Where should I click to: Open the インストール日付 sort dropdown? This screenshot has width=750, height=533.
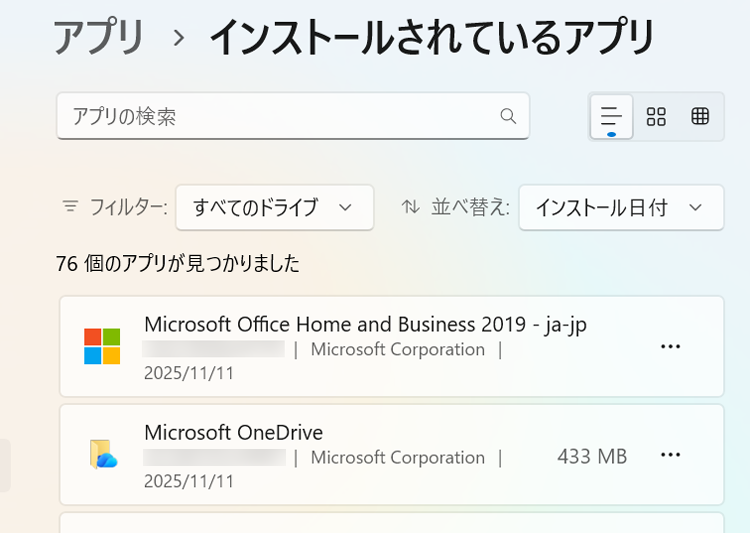(621, 208)
